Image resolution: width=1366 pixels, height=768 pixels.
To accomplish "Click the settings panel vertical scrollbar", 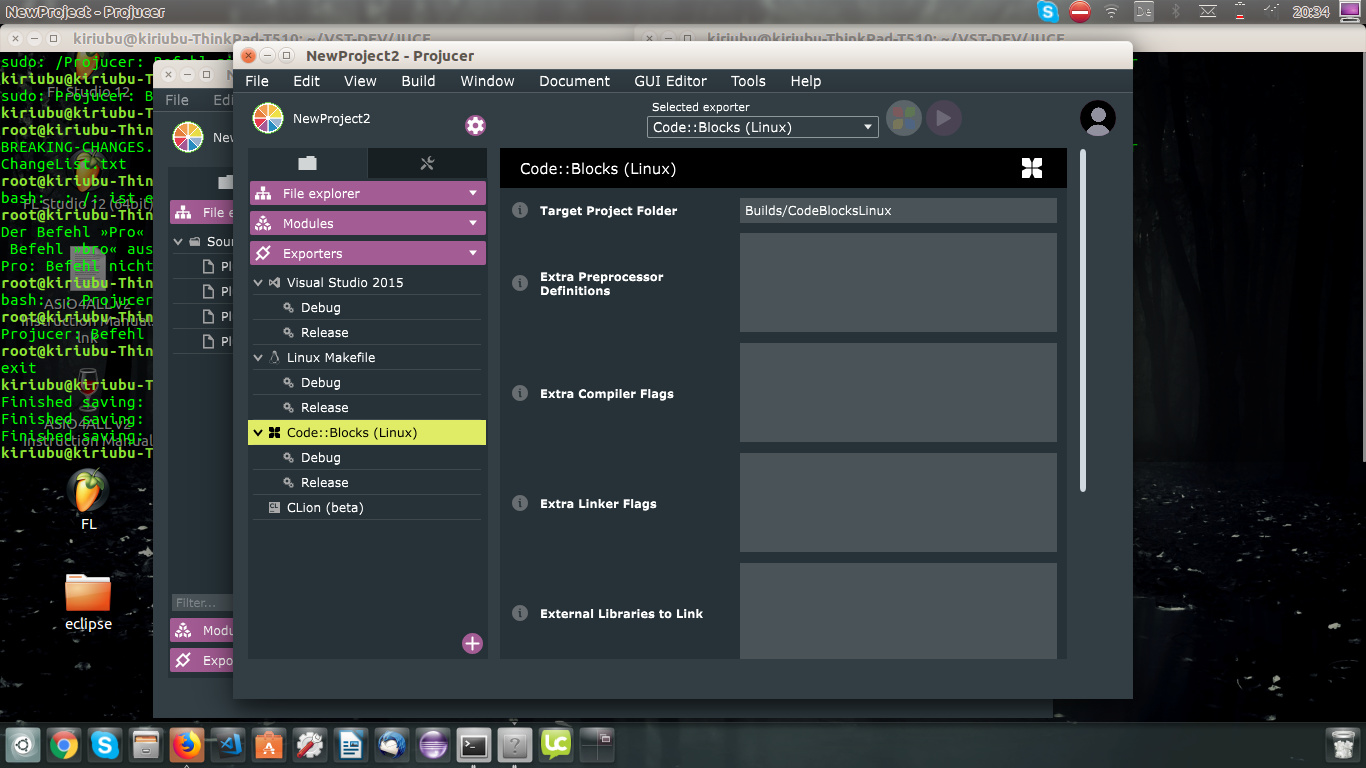I will (x=1082, y=320).
